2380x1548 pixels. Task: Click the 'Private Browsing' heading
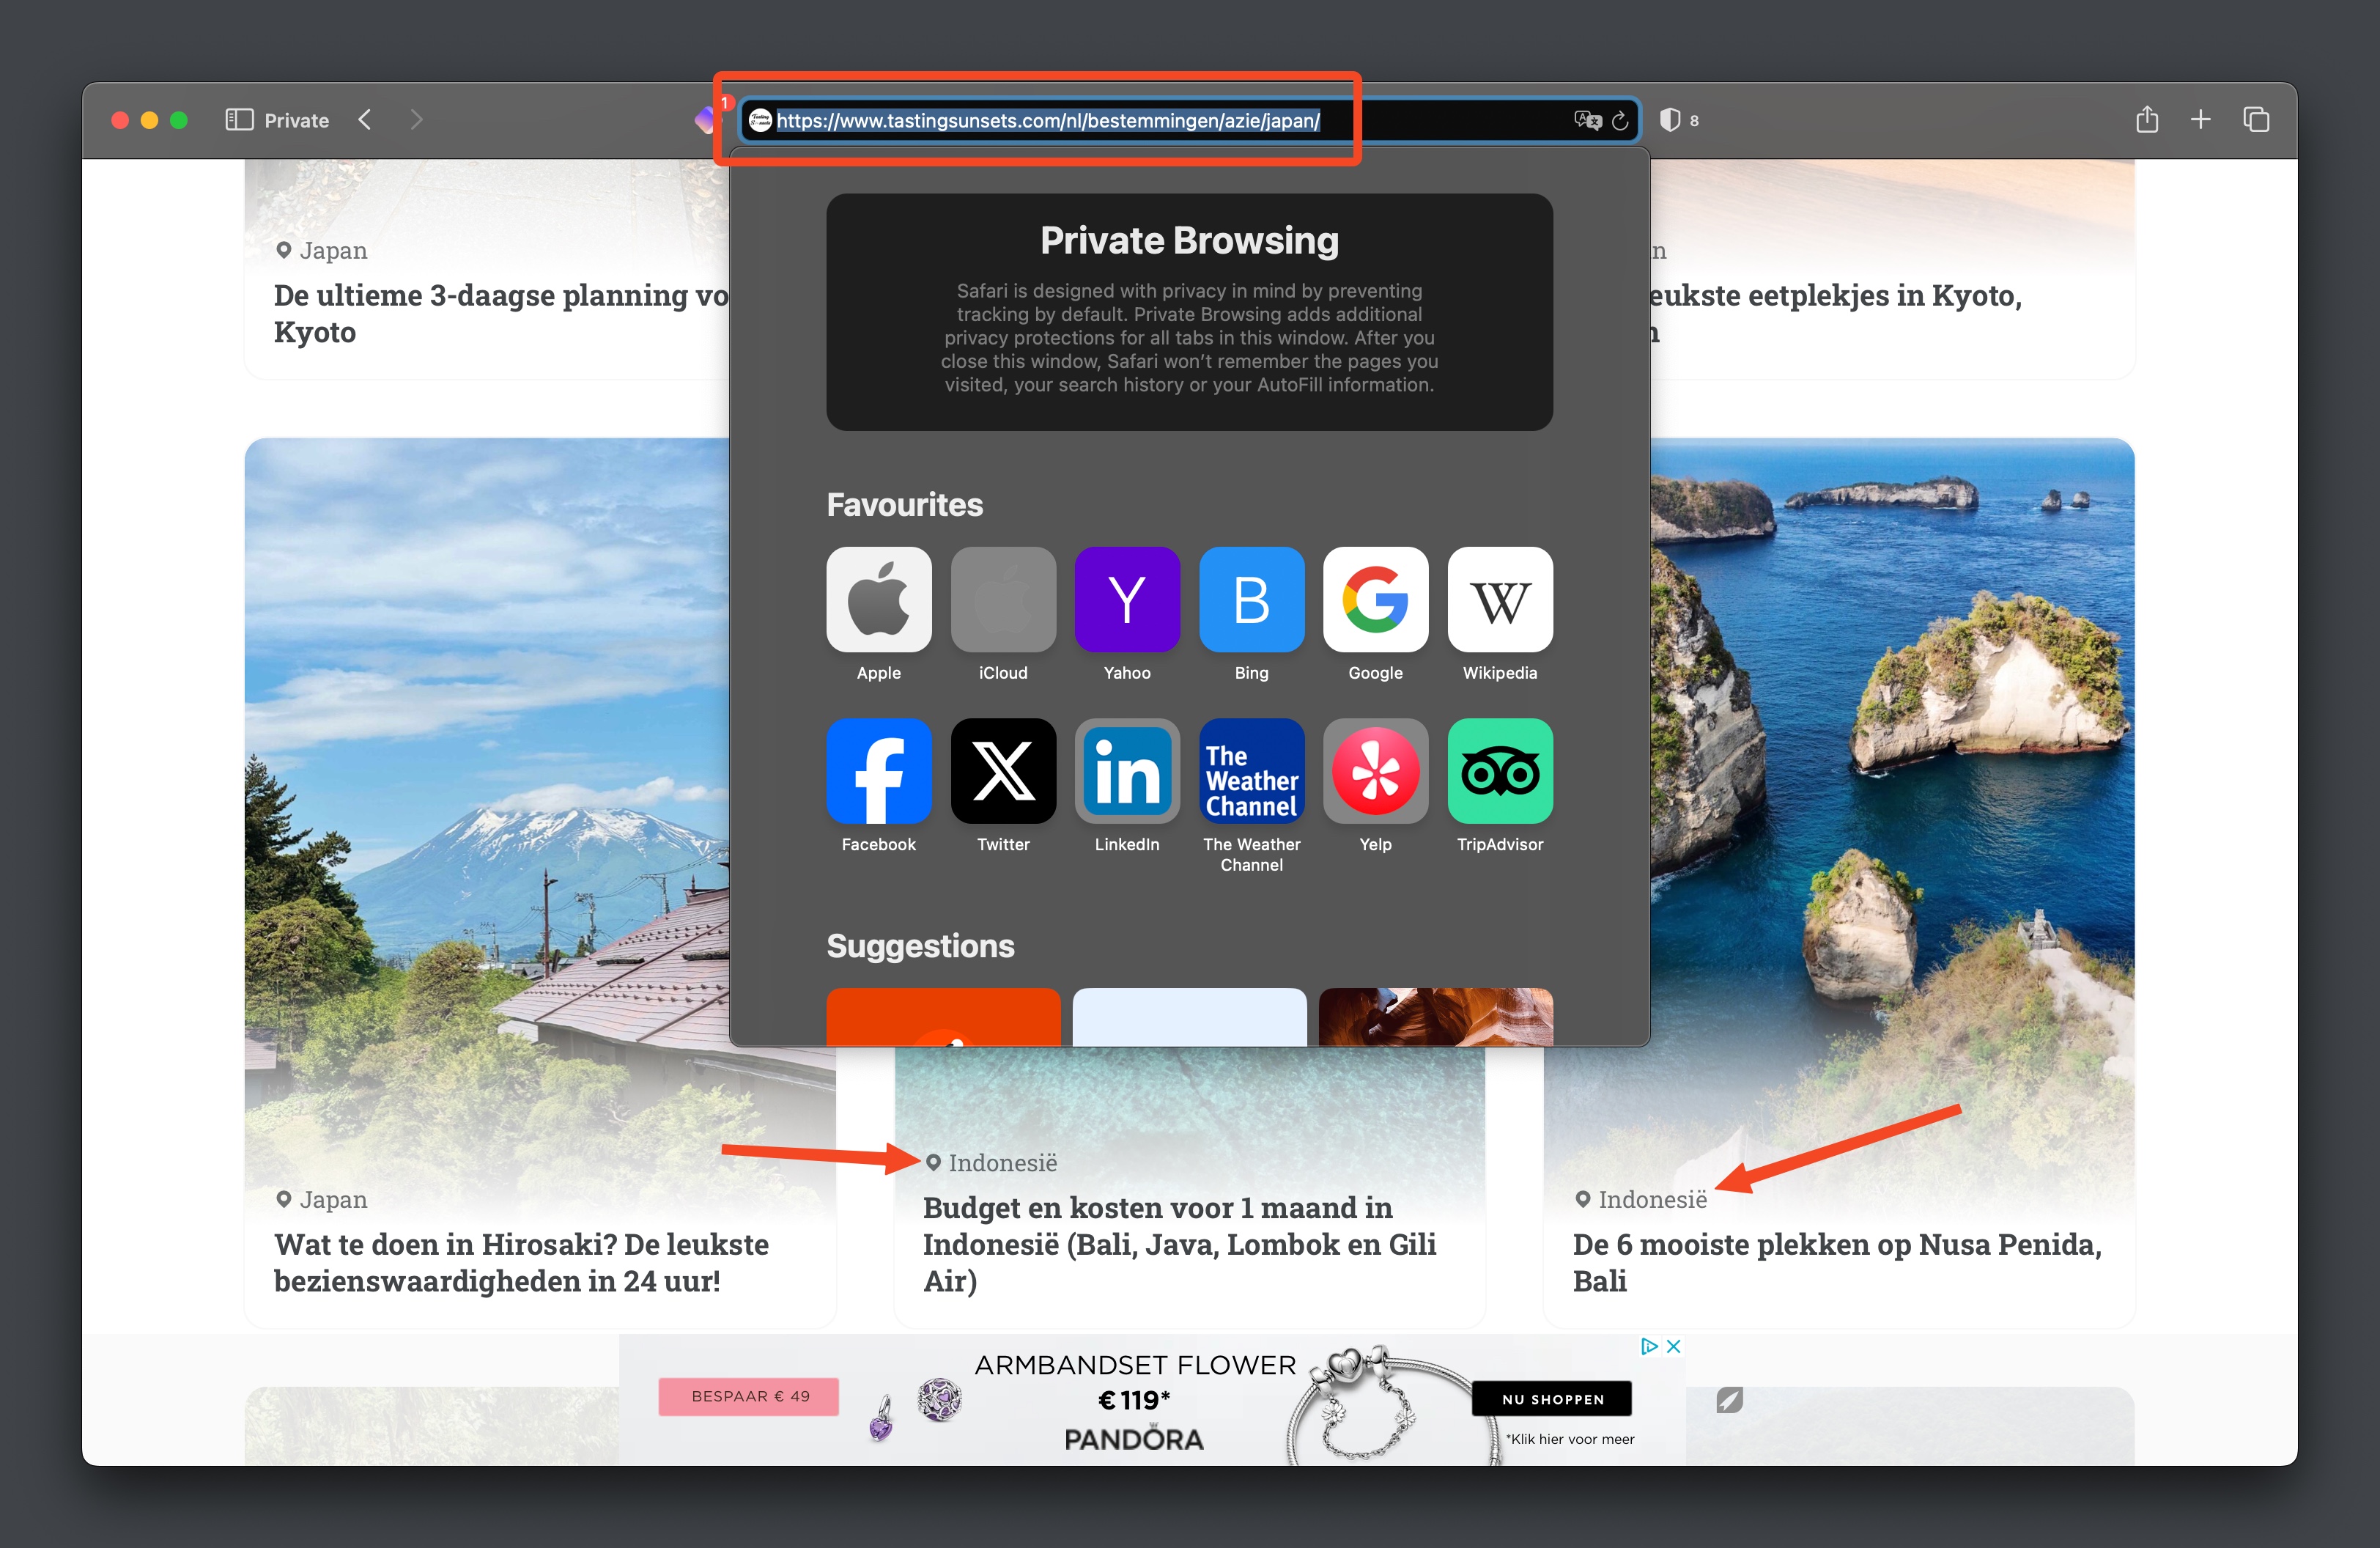[x=1189, y=240]
